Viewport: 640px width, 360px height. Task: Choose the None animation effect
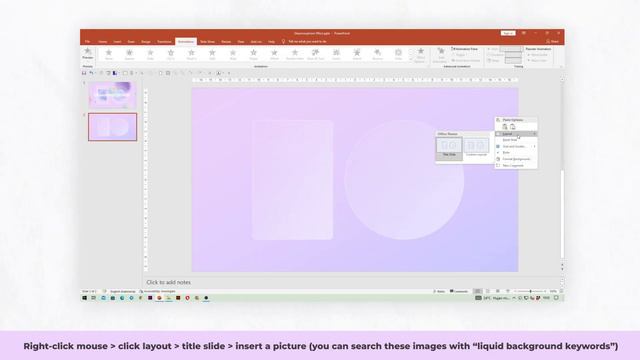click(x=109, y=54)
